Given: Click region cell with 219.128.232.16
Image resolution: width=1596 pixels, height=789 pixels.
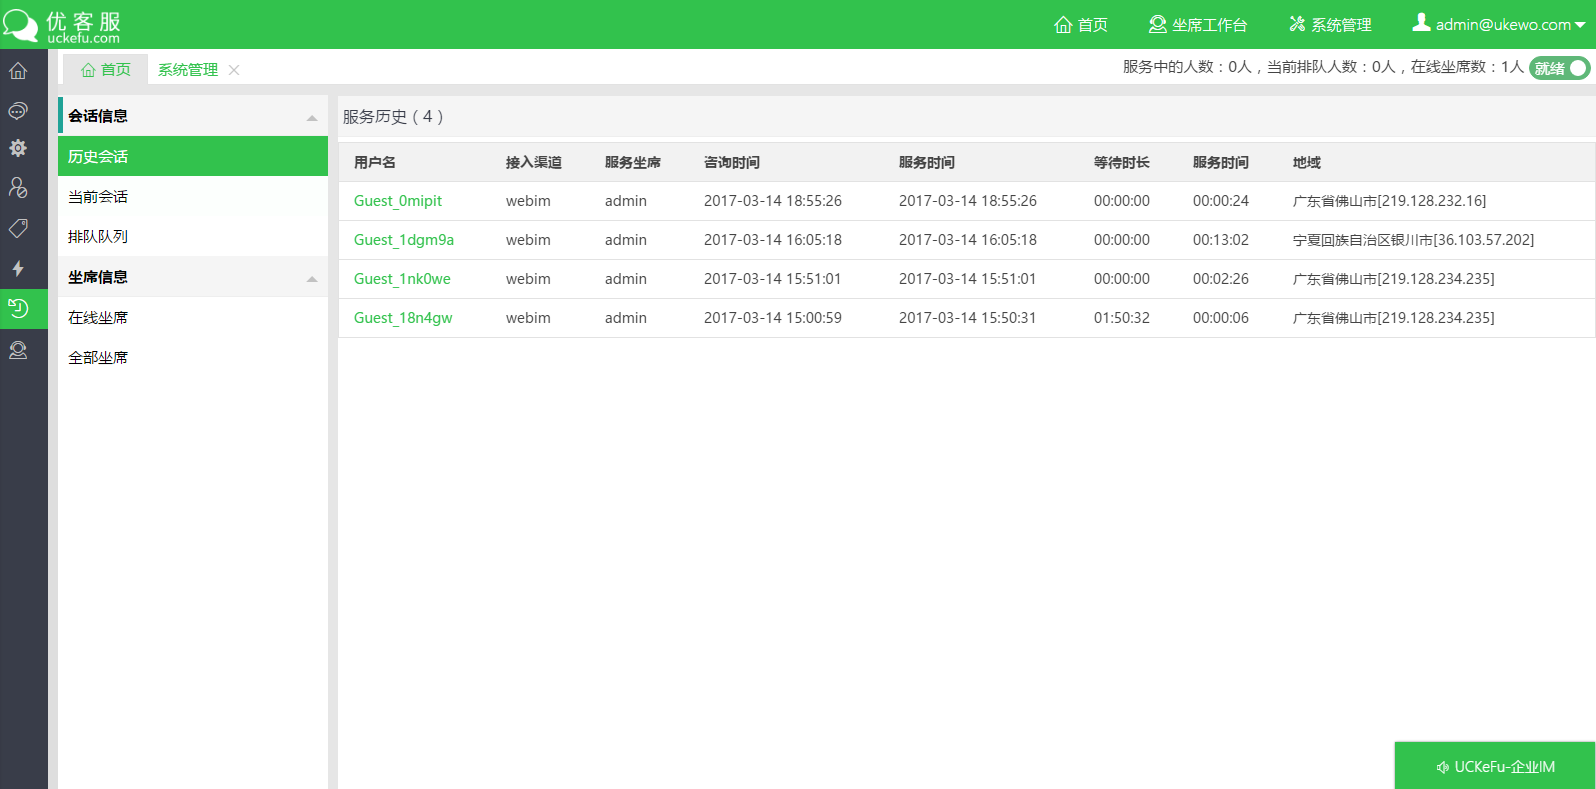Looking at the screenshot, I should point(1390,201).
